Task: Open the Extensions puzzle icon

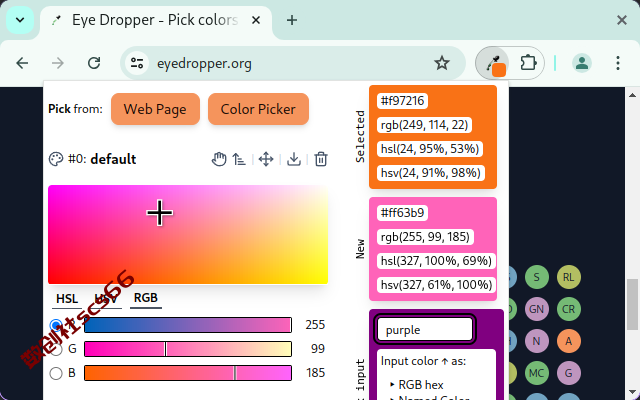Action: (528, 63)
